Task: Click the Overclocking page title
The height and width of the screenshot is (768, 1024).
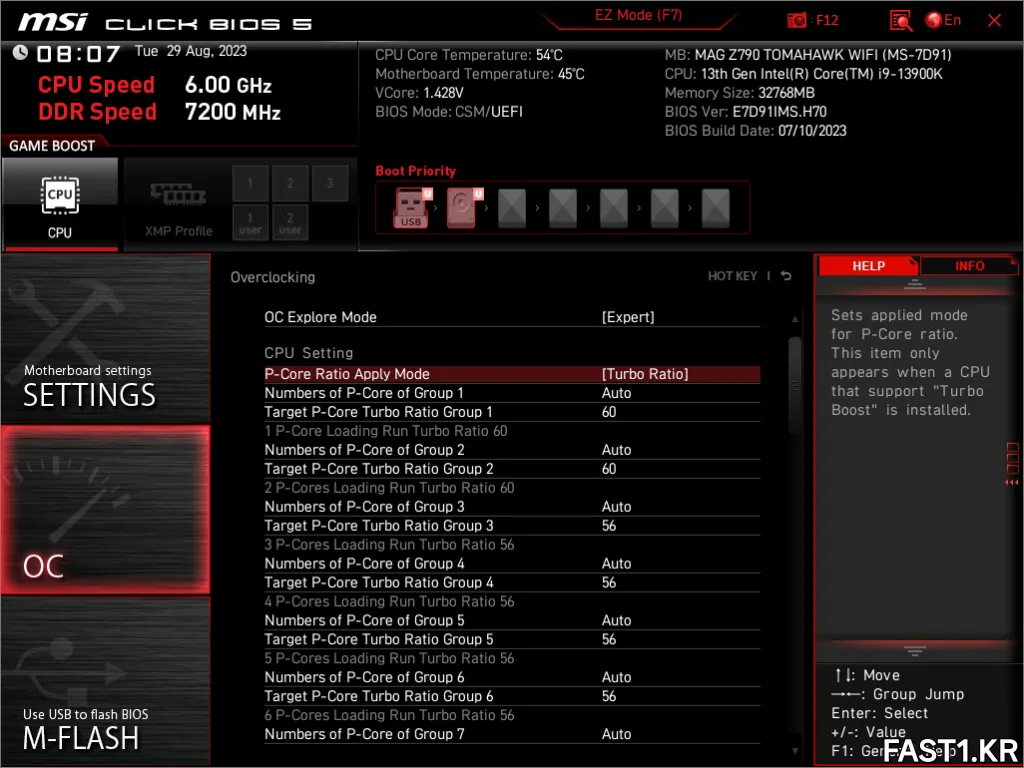Action: pos(272,277)
